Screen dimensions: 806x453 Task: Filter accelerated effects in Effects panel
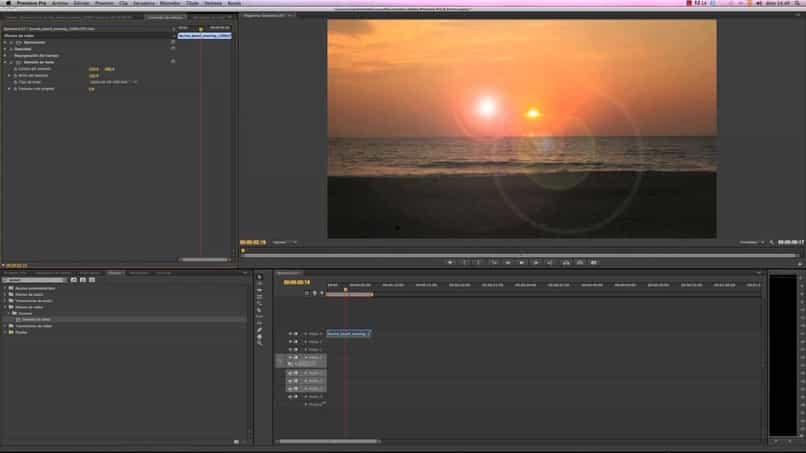74,280
